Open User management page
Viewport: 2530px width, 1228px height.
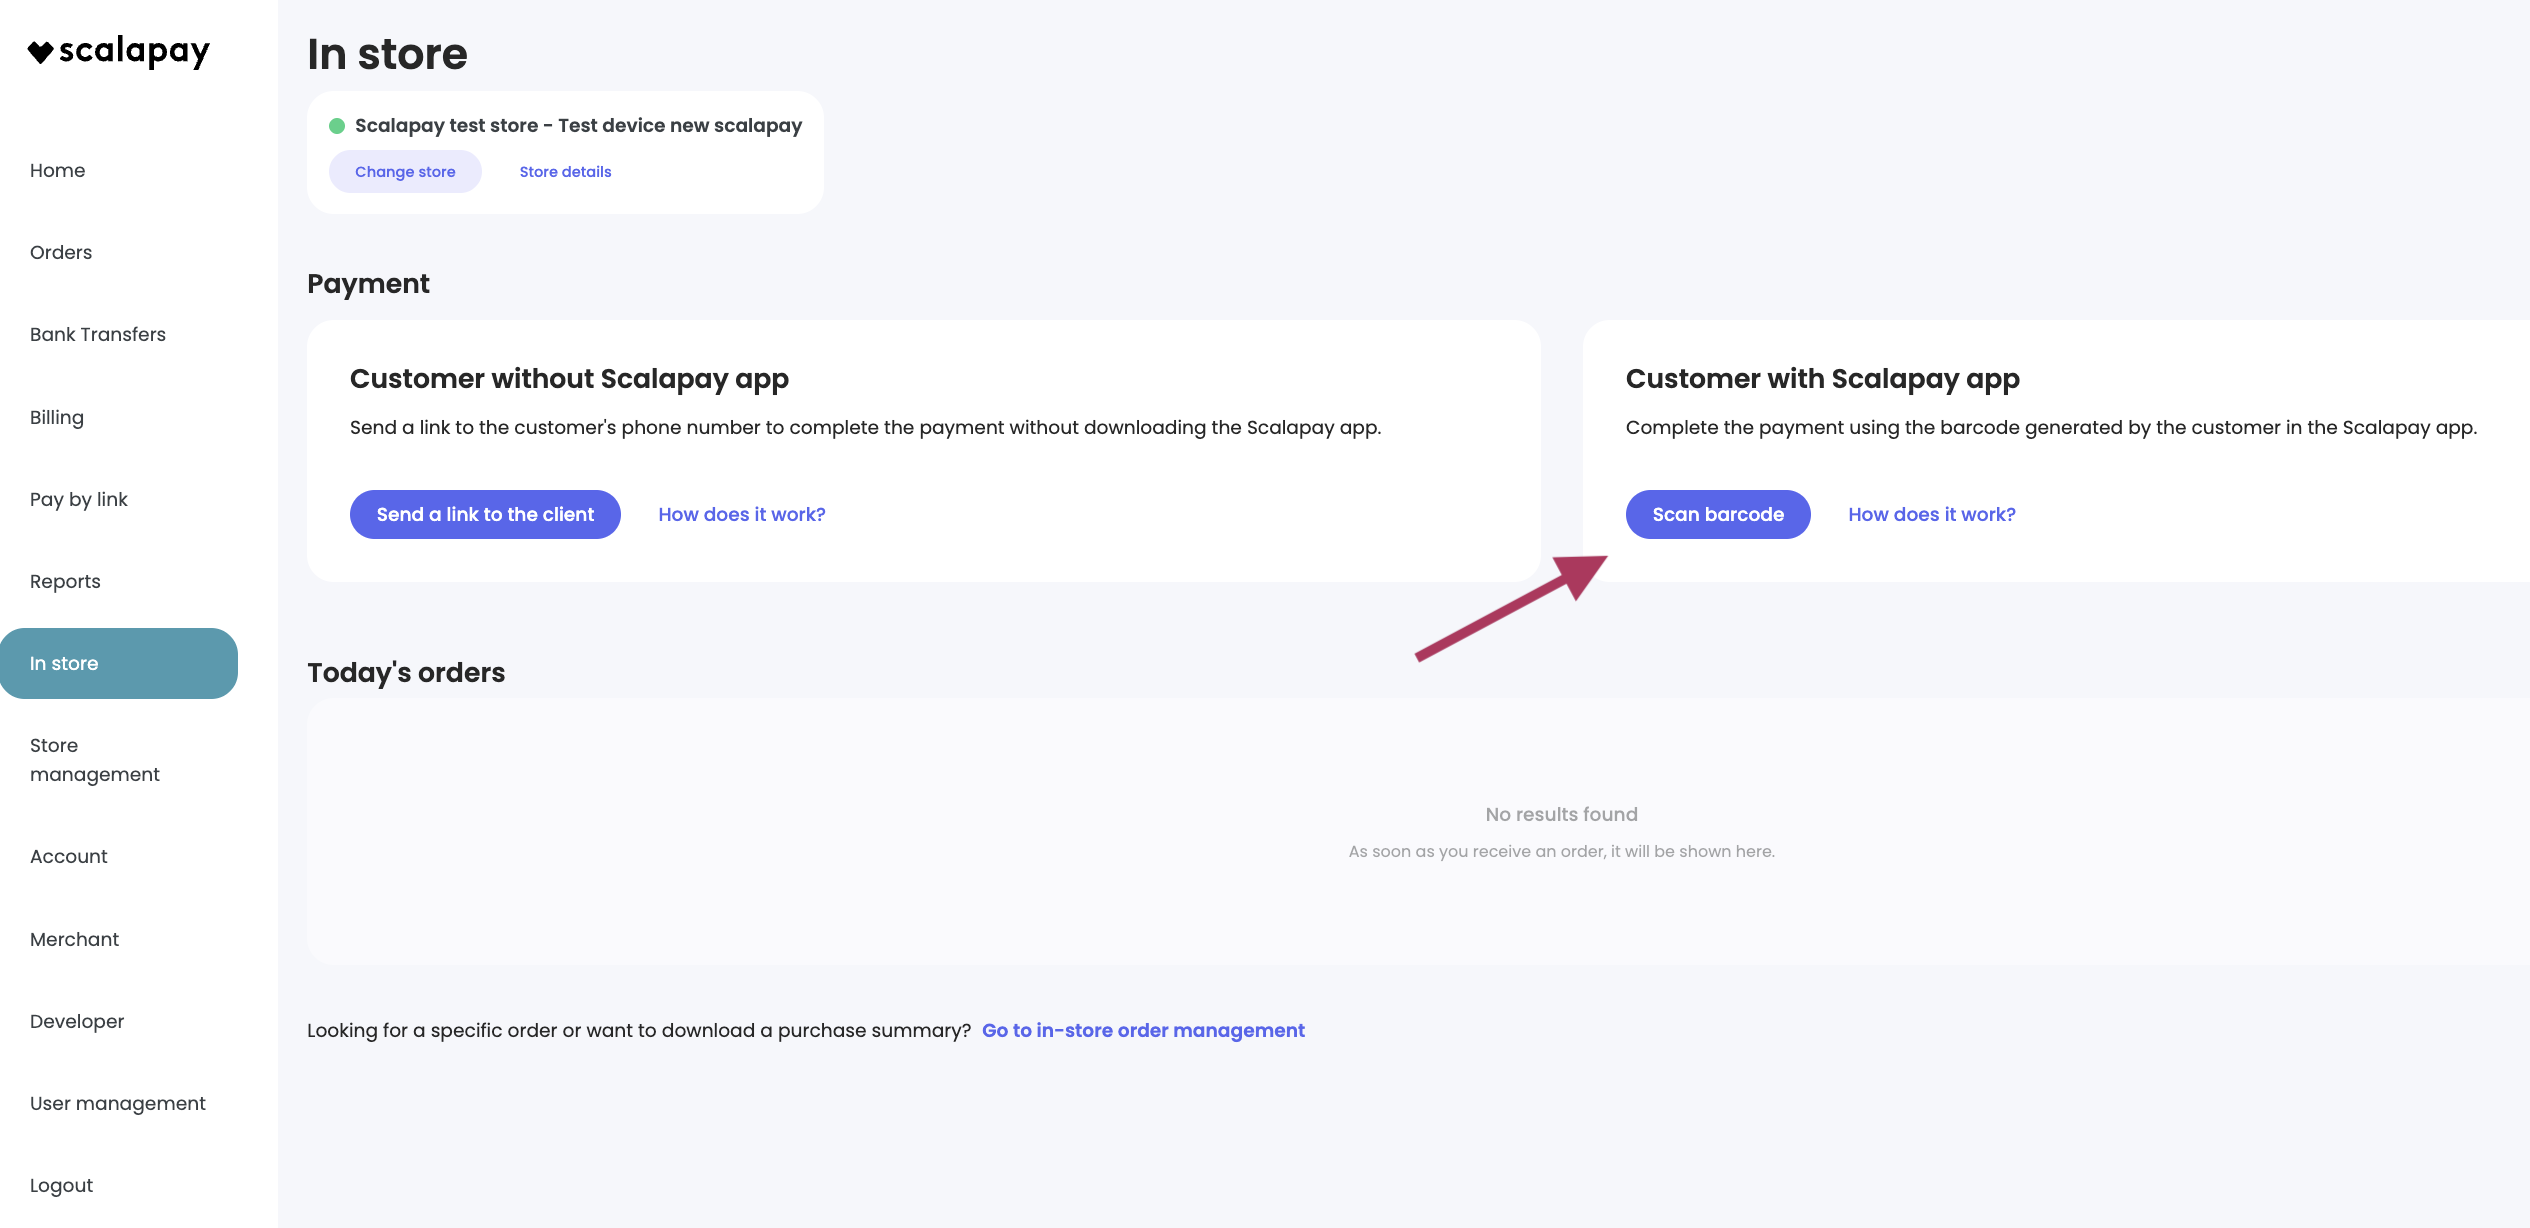[x=118, y=1104]
